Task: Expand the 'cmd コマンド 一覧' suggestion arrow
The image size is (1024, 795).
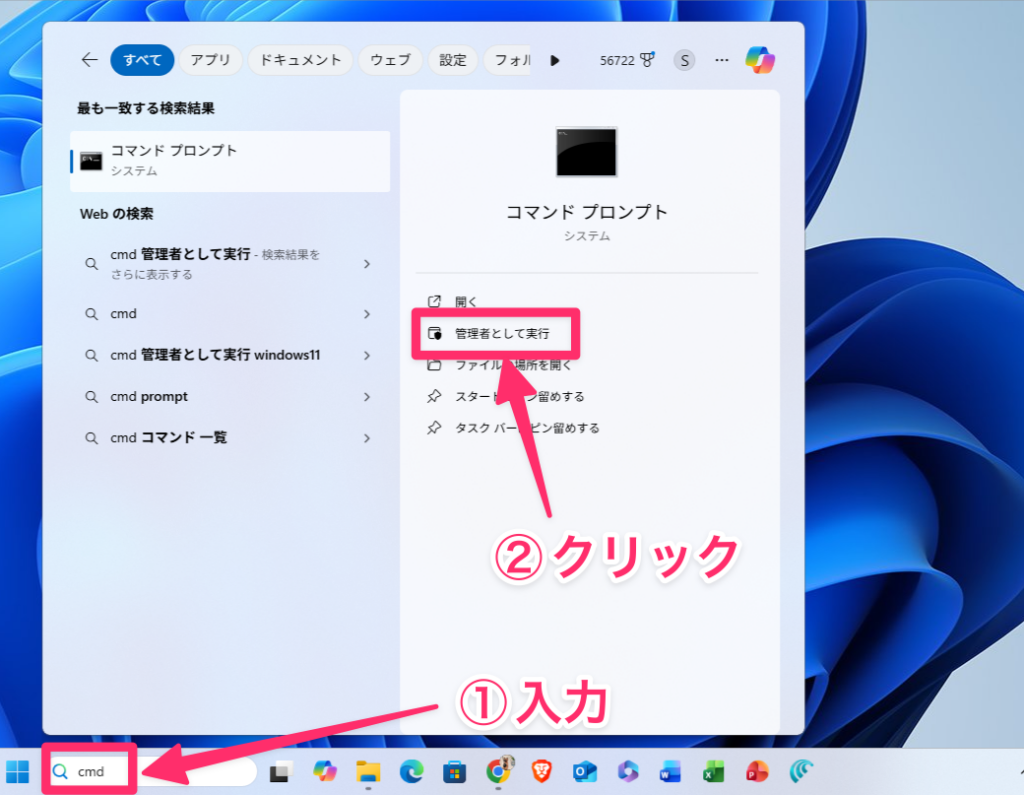Action: pyautogui.click(x=367, y=438)
